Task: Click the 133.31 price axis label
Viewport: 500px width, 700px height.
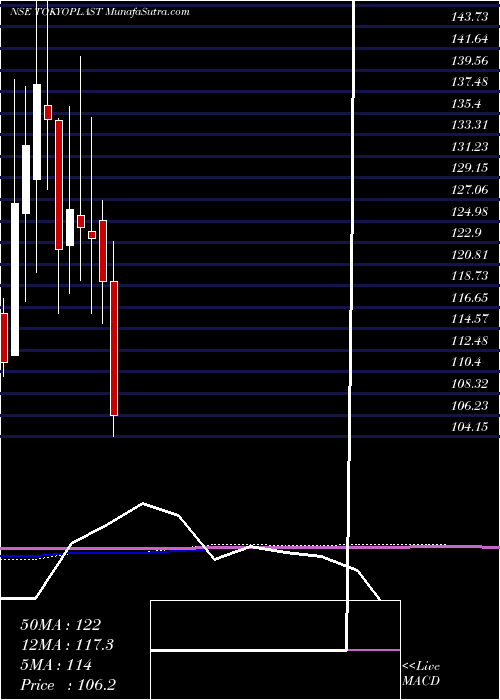Action: [x=470, y=125]
